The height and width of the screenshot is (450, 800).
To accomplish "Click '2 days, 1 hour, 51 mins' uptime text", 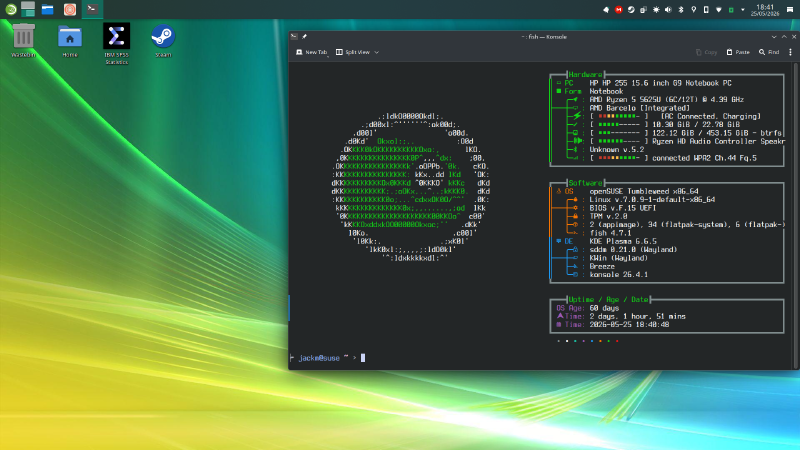I will [637, 316].
